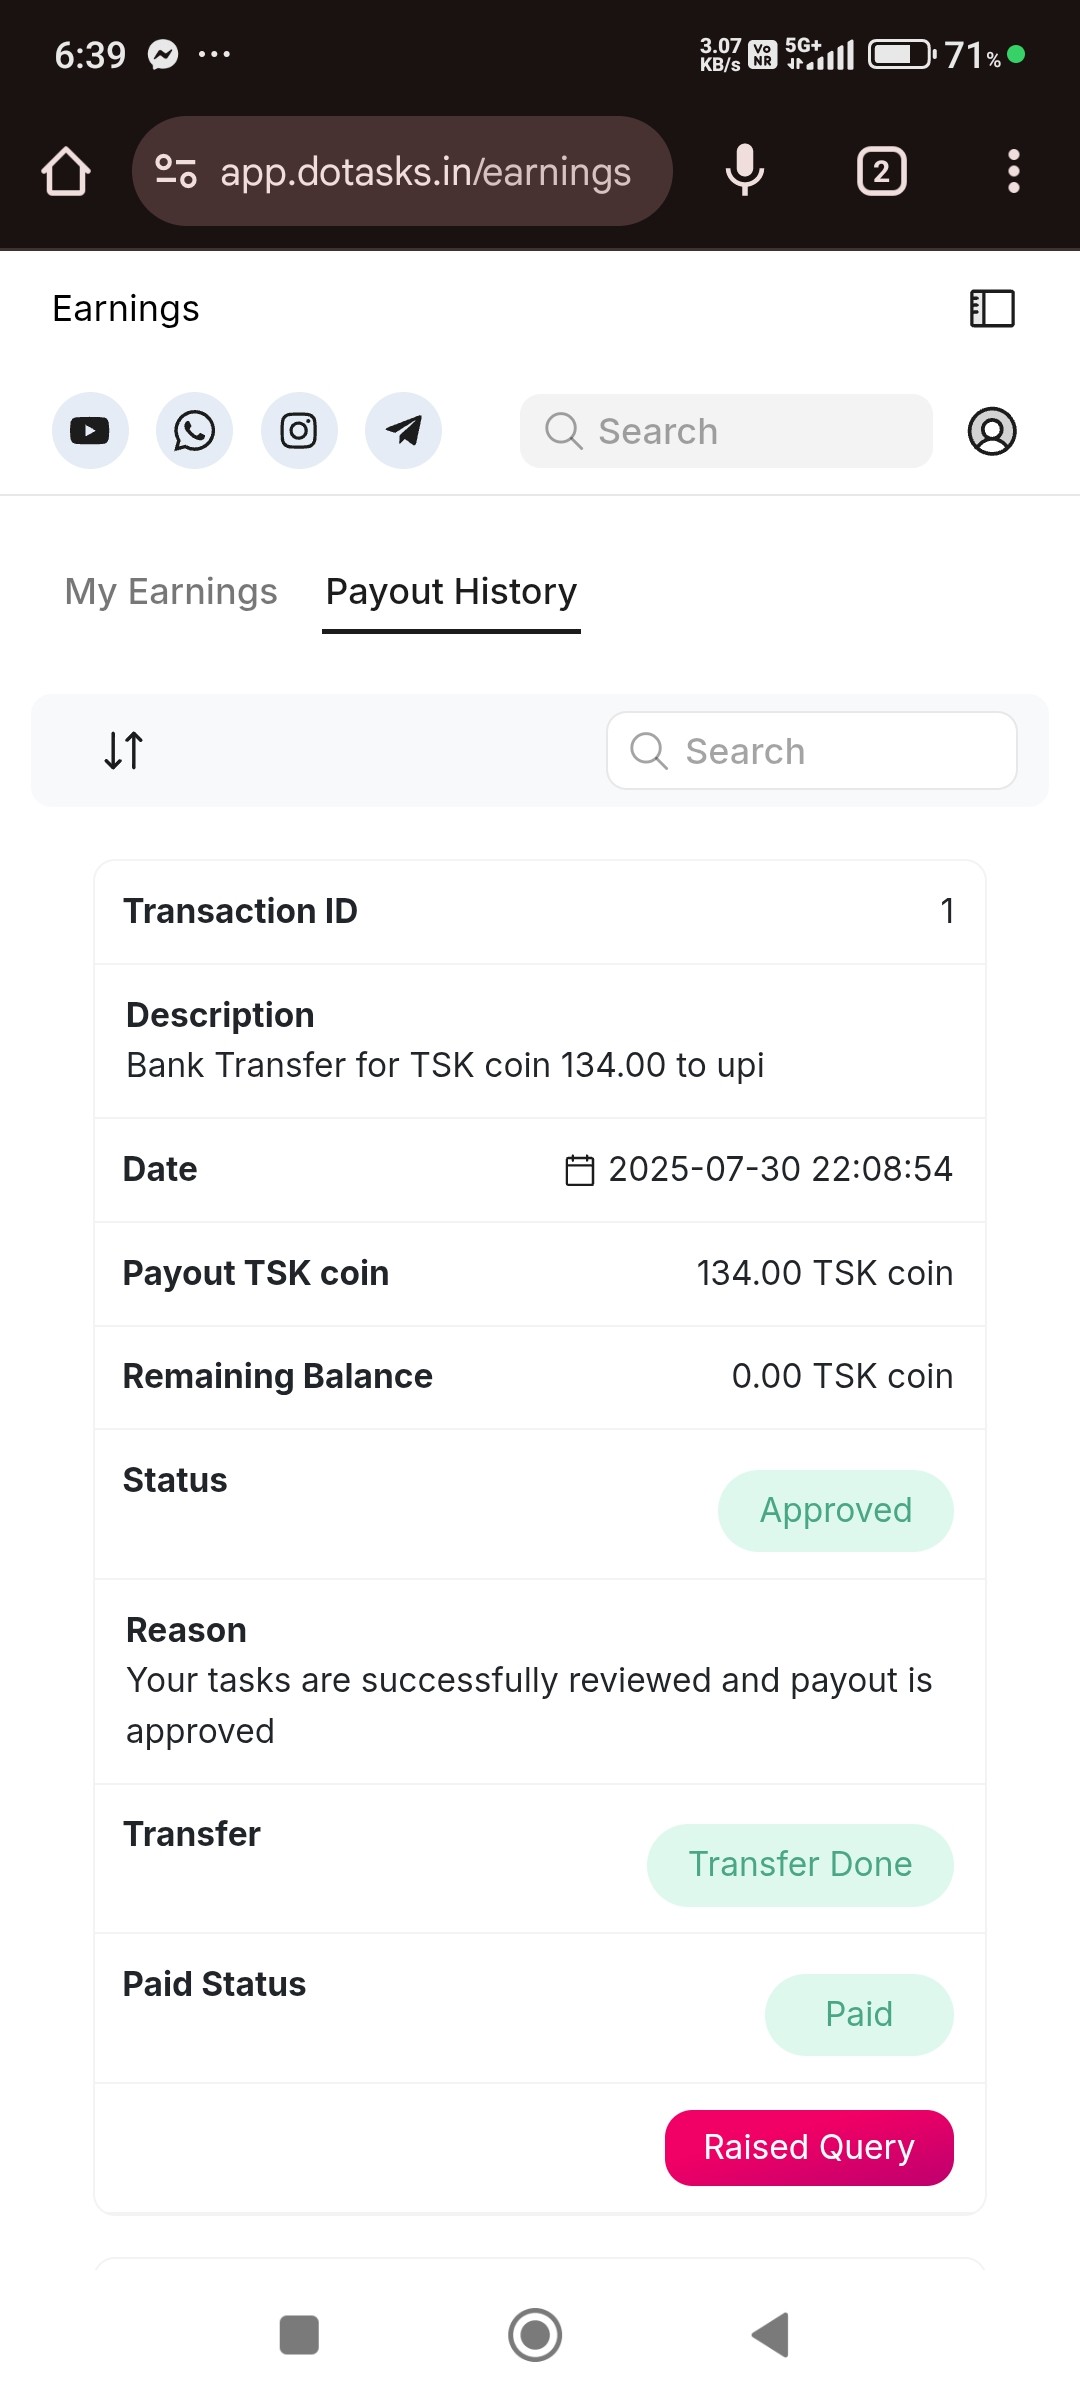1080x2400 pixels.
Task: Switch to the My Earnings tab
Action: coord(171,592)
